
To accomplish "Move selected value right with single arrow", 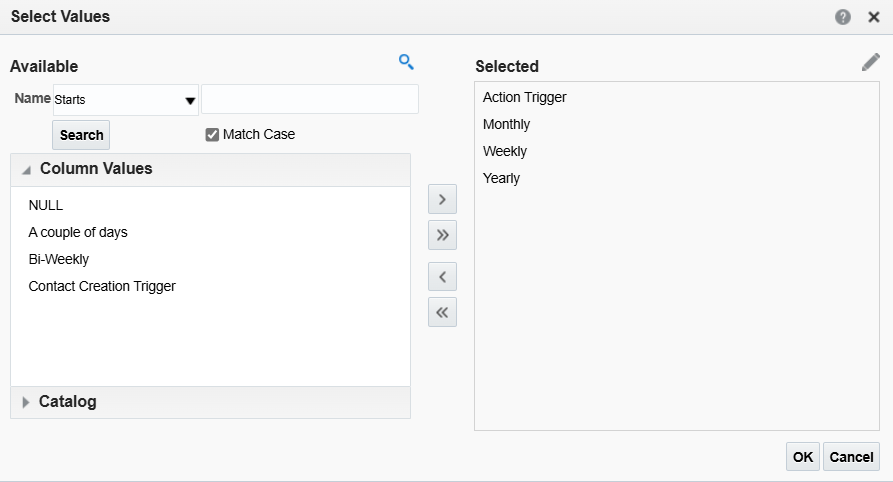I will (443, 199).
